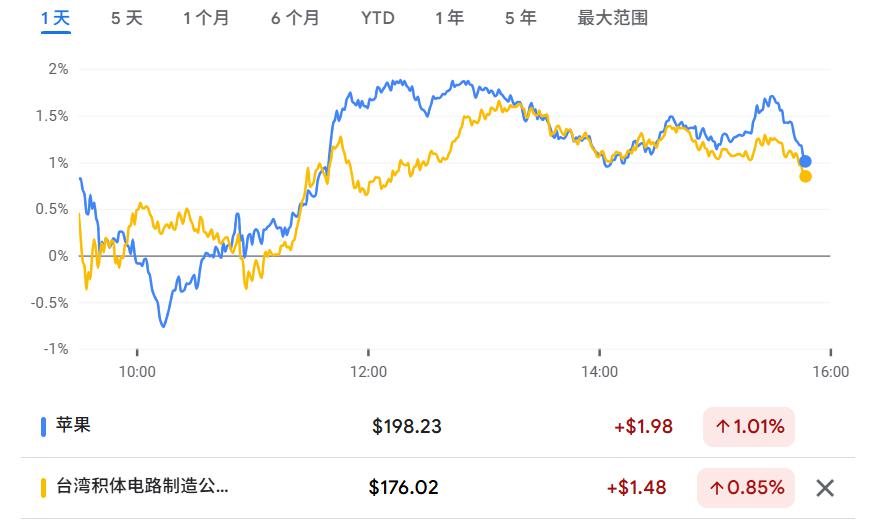
Task: Click the 12:00 marker on time axis
Action: point(368,371)
